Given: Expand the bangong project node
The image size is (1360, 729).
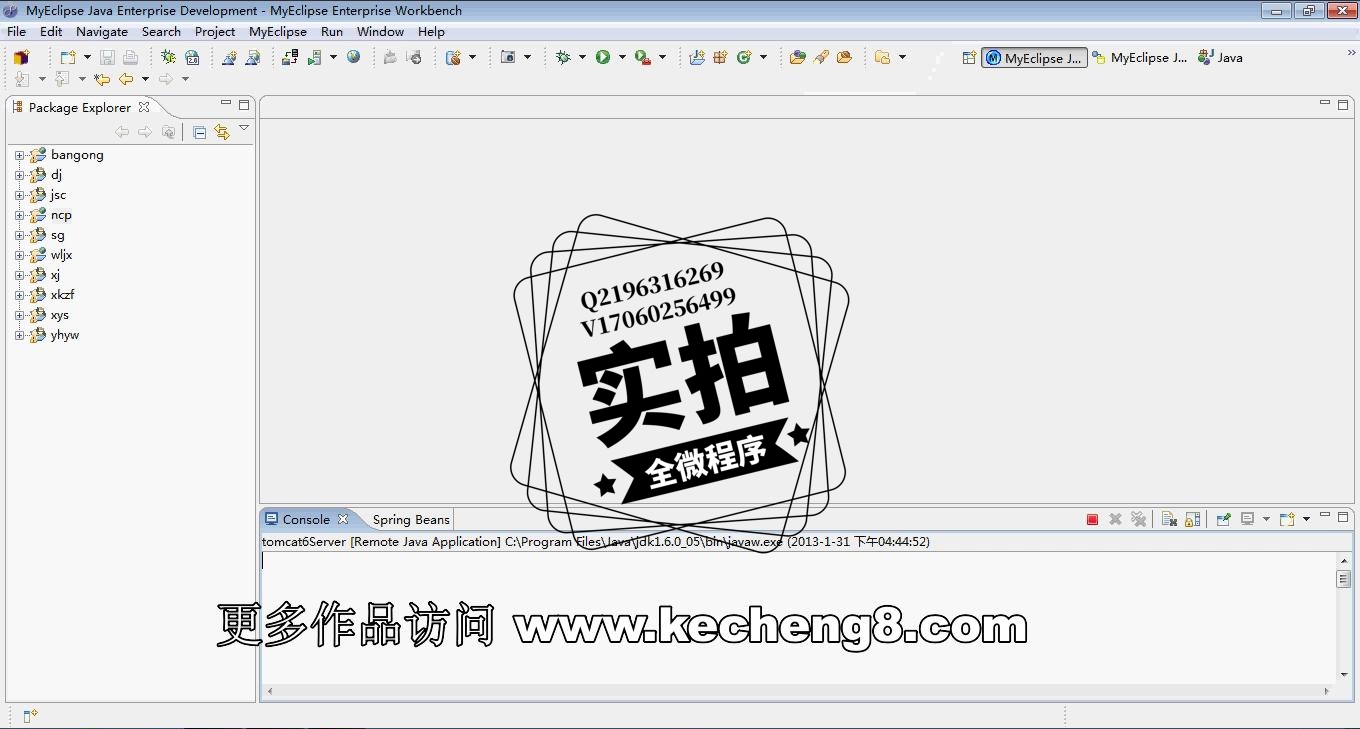Looking at the screenshot, I should pyautogui.click(x=19, y=155).
